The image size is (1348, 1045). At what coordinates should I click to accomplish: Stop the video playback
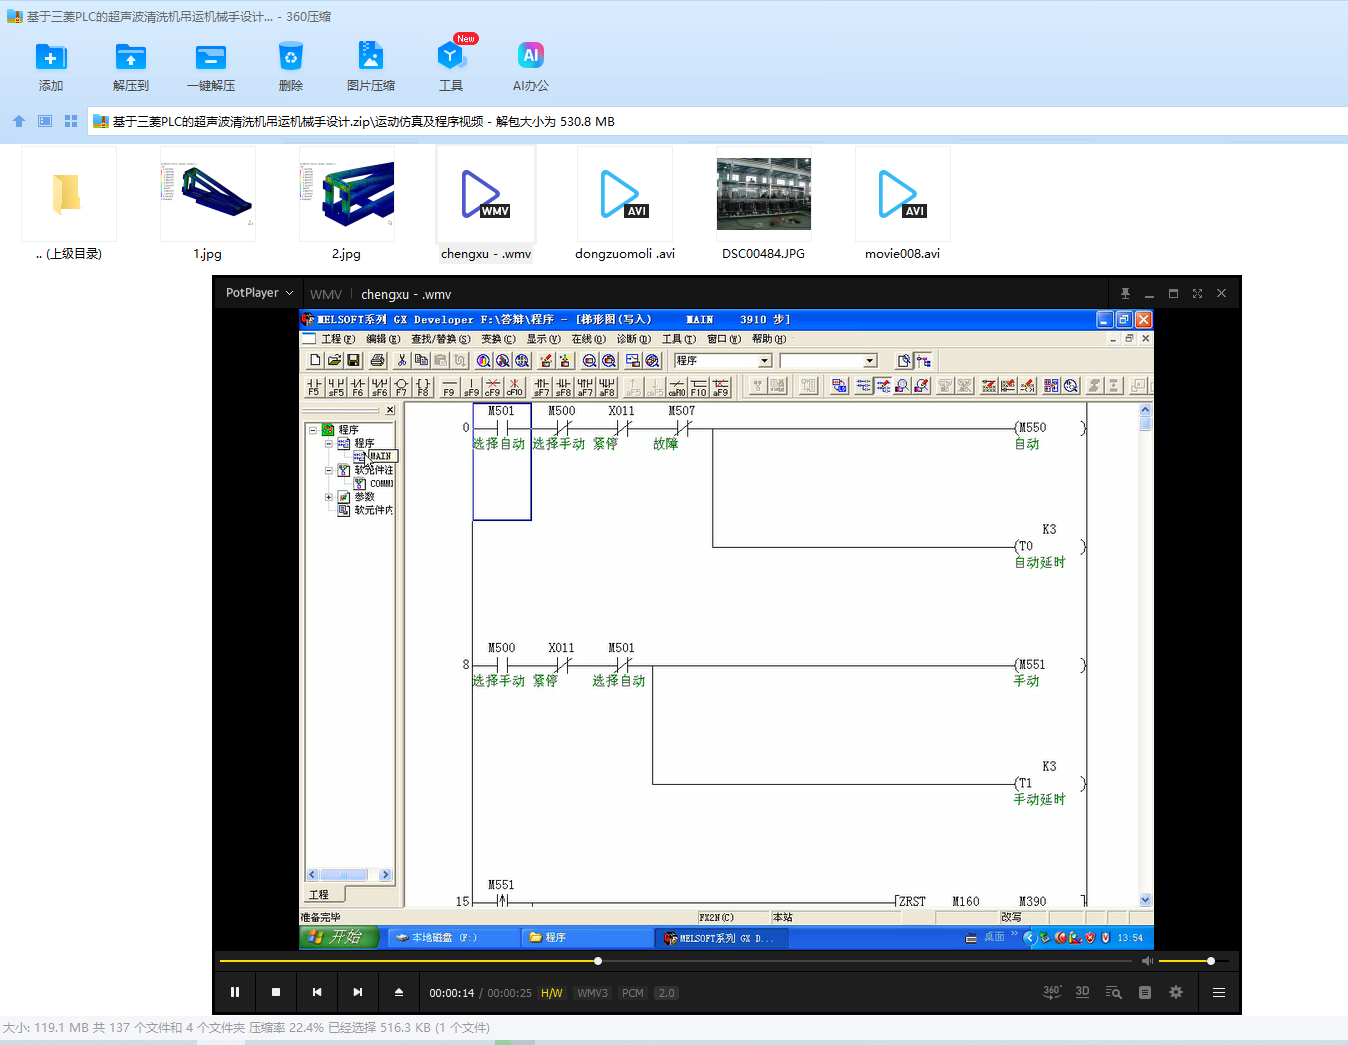(x=276, y=992)
